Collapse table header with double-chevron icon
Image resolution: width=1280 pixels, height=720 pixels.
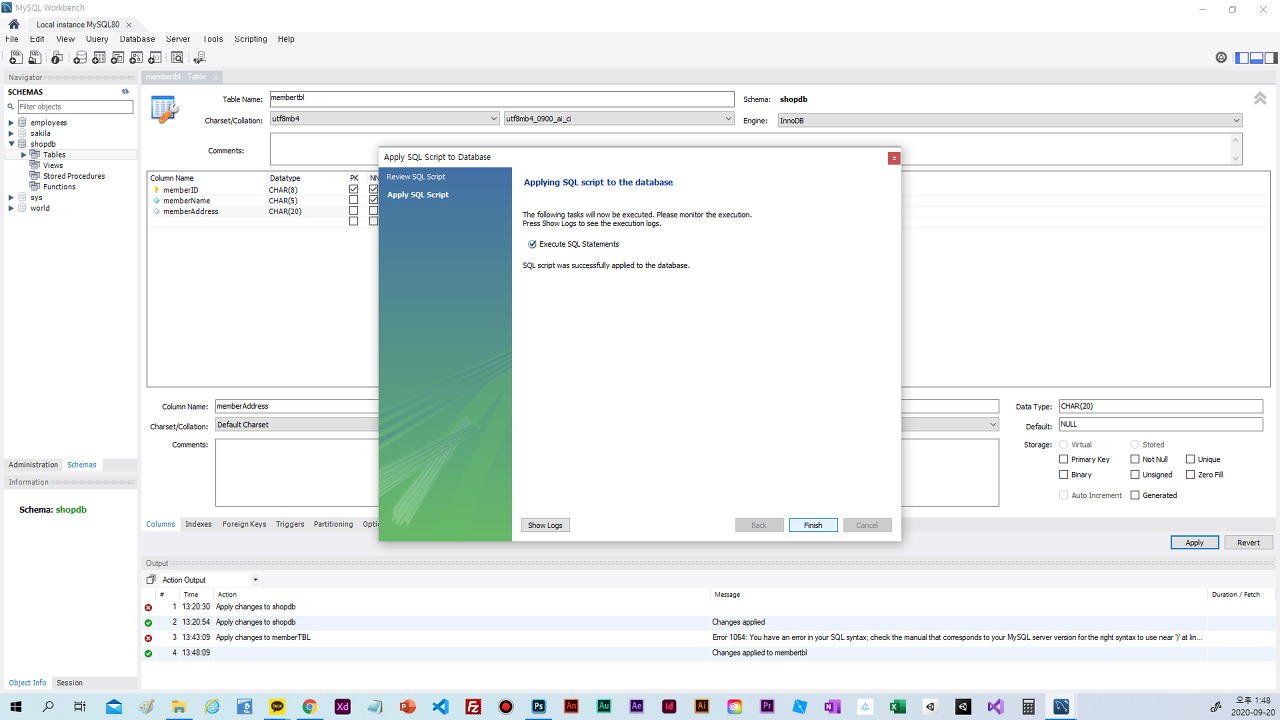[1260, 98]
